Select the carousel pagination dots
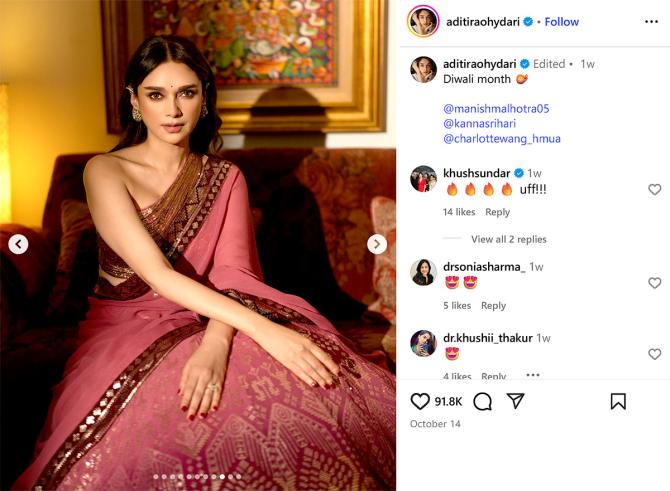670x491 pixels. 197,476
